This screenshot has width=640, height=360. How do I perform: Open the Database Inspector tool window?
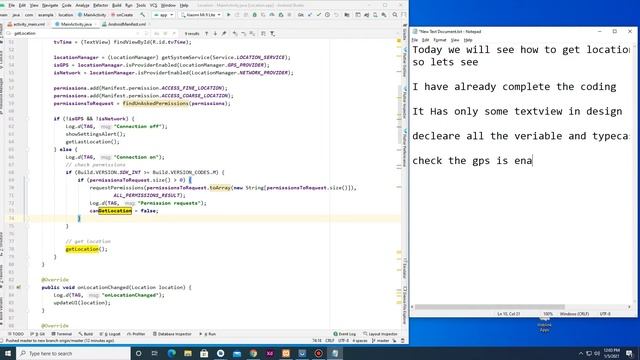point(172,334)
